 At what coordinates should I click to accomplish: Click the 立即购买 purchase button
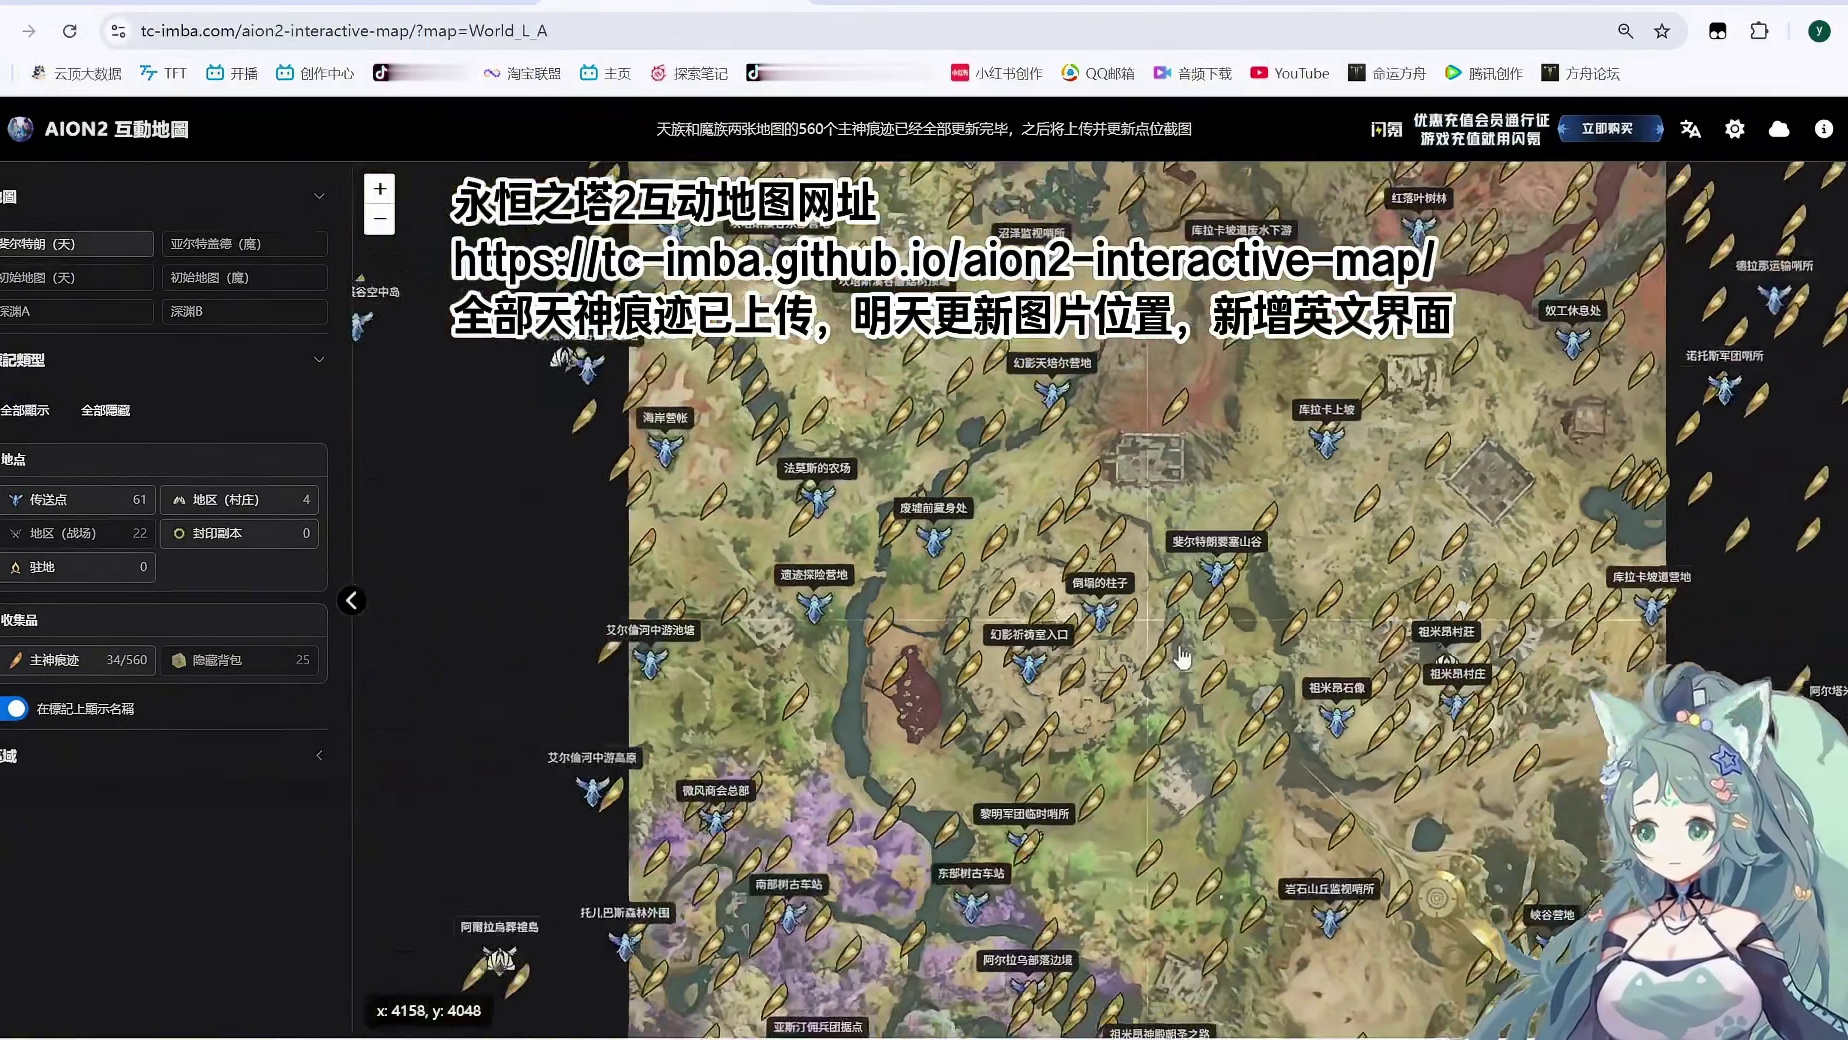click(1608, 128)
